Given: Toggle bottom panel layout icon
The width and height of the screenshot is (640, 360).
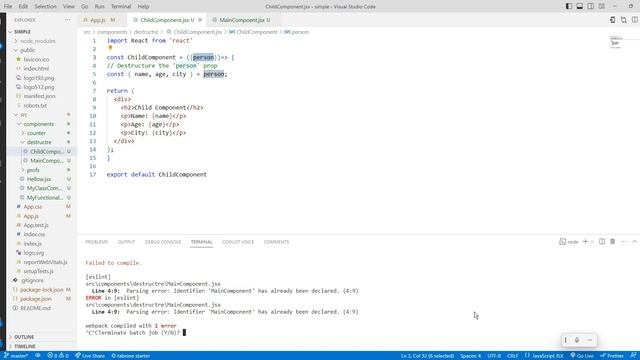Looking at the screenshot, I should [580, 7].
